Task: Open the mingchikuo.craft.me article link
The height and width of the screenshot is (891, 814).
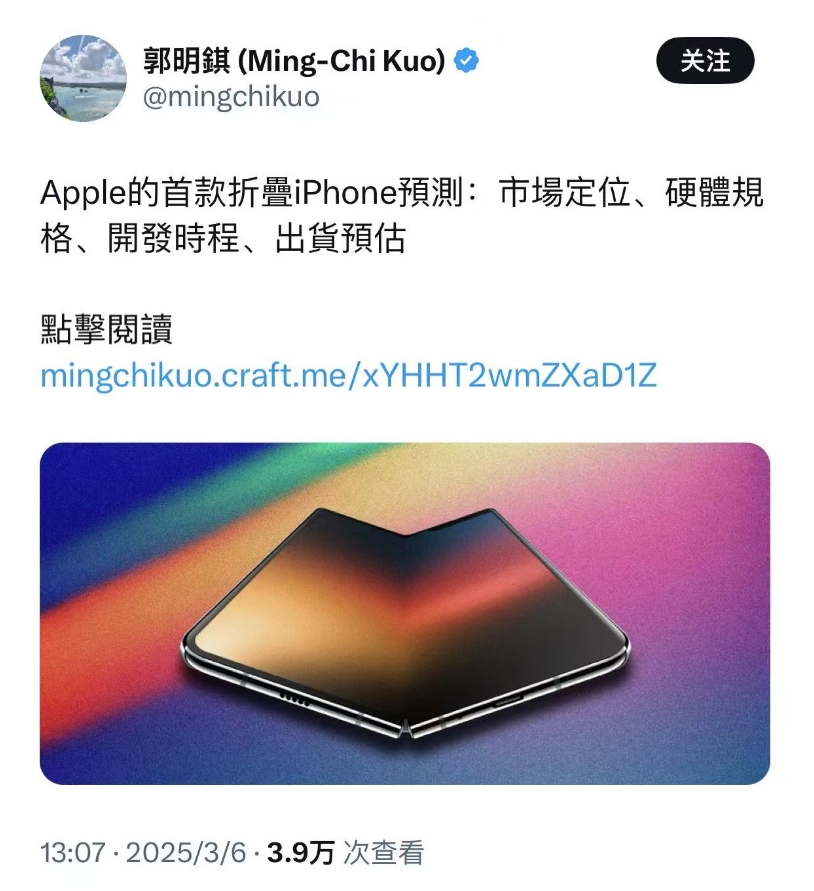Action: (348, 375)
